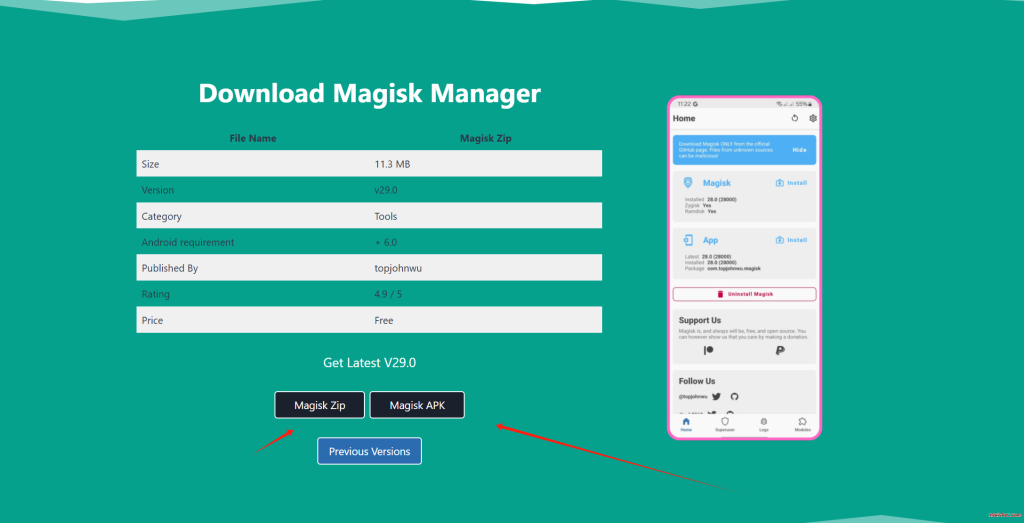Click the Patreon donation icon
This screenshot has width=1024, height=523.
pos(709,351)
